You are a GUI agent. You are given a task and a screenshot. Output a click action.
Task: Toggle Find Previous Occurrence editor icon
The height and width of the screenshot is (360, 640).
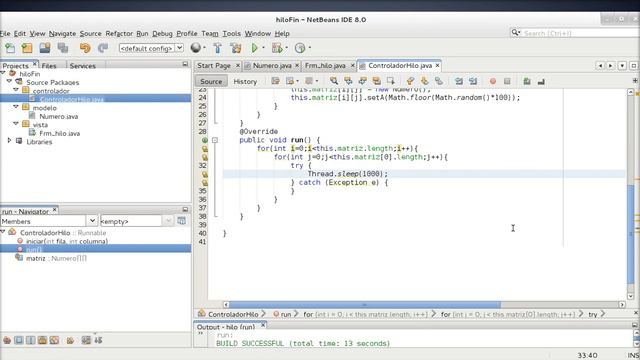[348, 81]
